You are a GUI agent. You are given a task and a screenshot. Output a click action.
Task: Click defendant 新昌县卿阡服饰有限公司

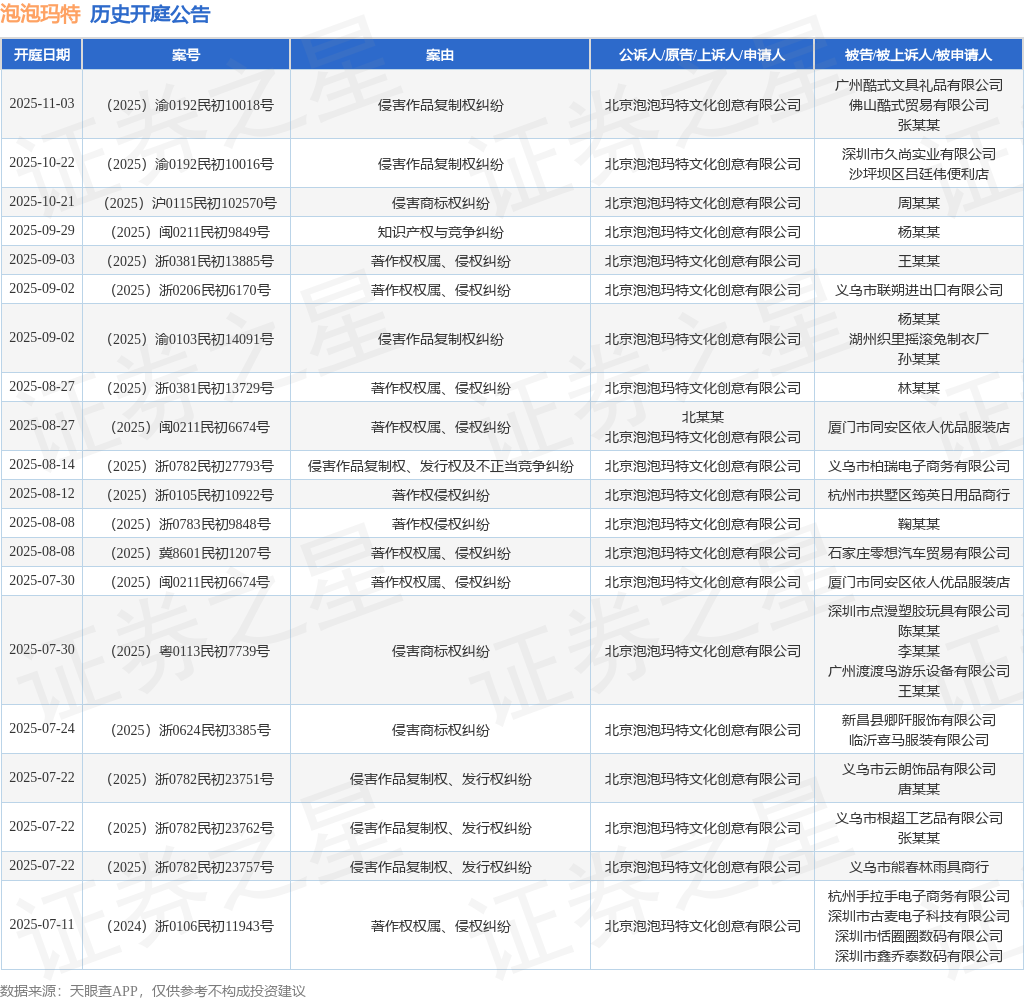pos(918,720)
